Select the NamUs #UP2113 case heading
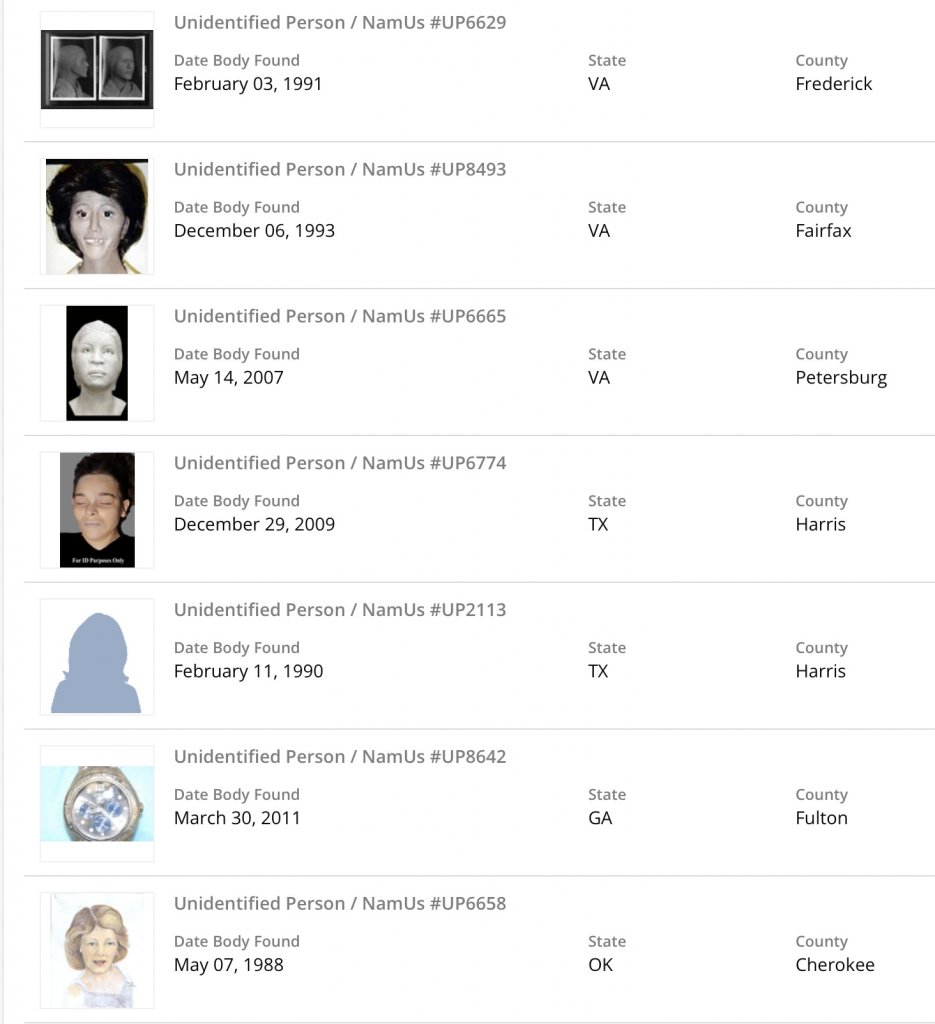935x1024 pixels. [340, 610]
